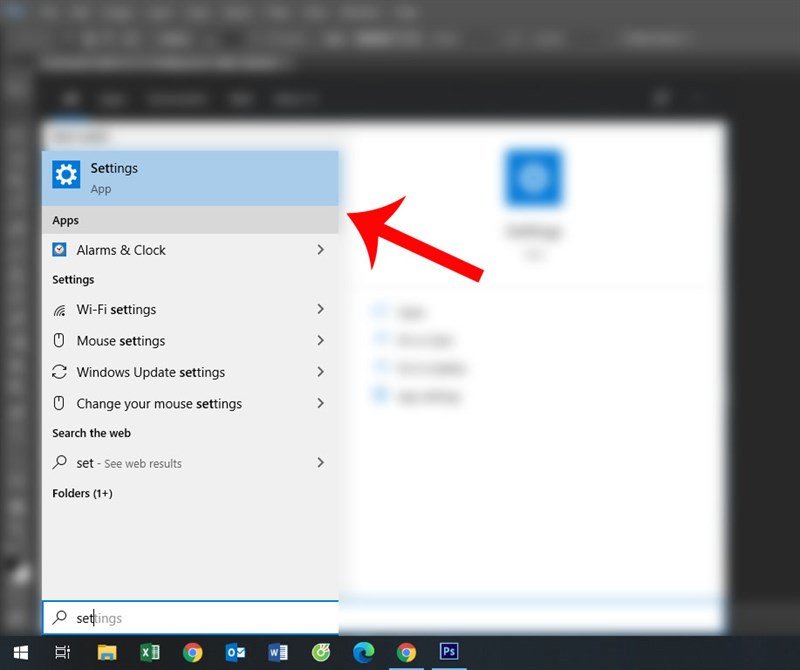The image size is (800, 670).
Task: Expand the arrow beside Windows Update settings
Action: [320, 372]
